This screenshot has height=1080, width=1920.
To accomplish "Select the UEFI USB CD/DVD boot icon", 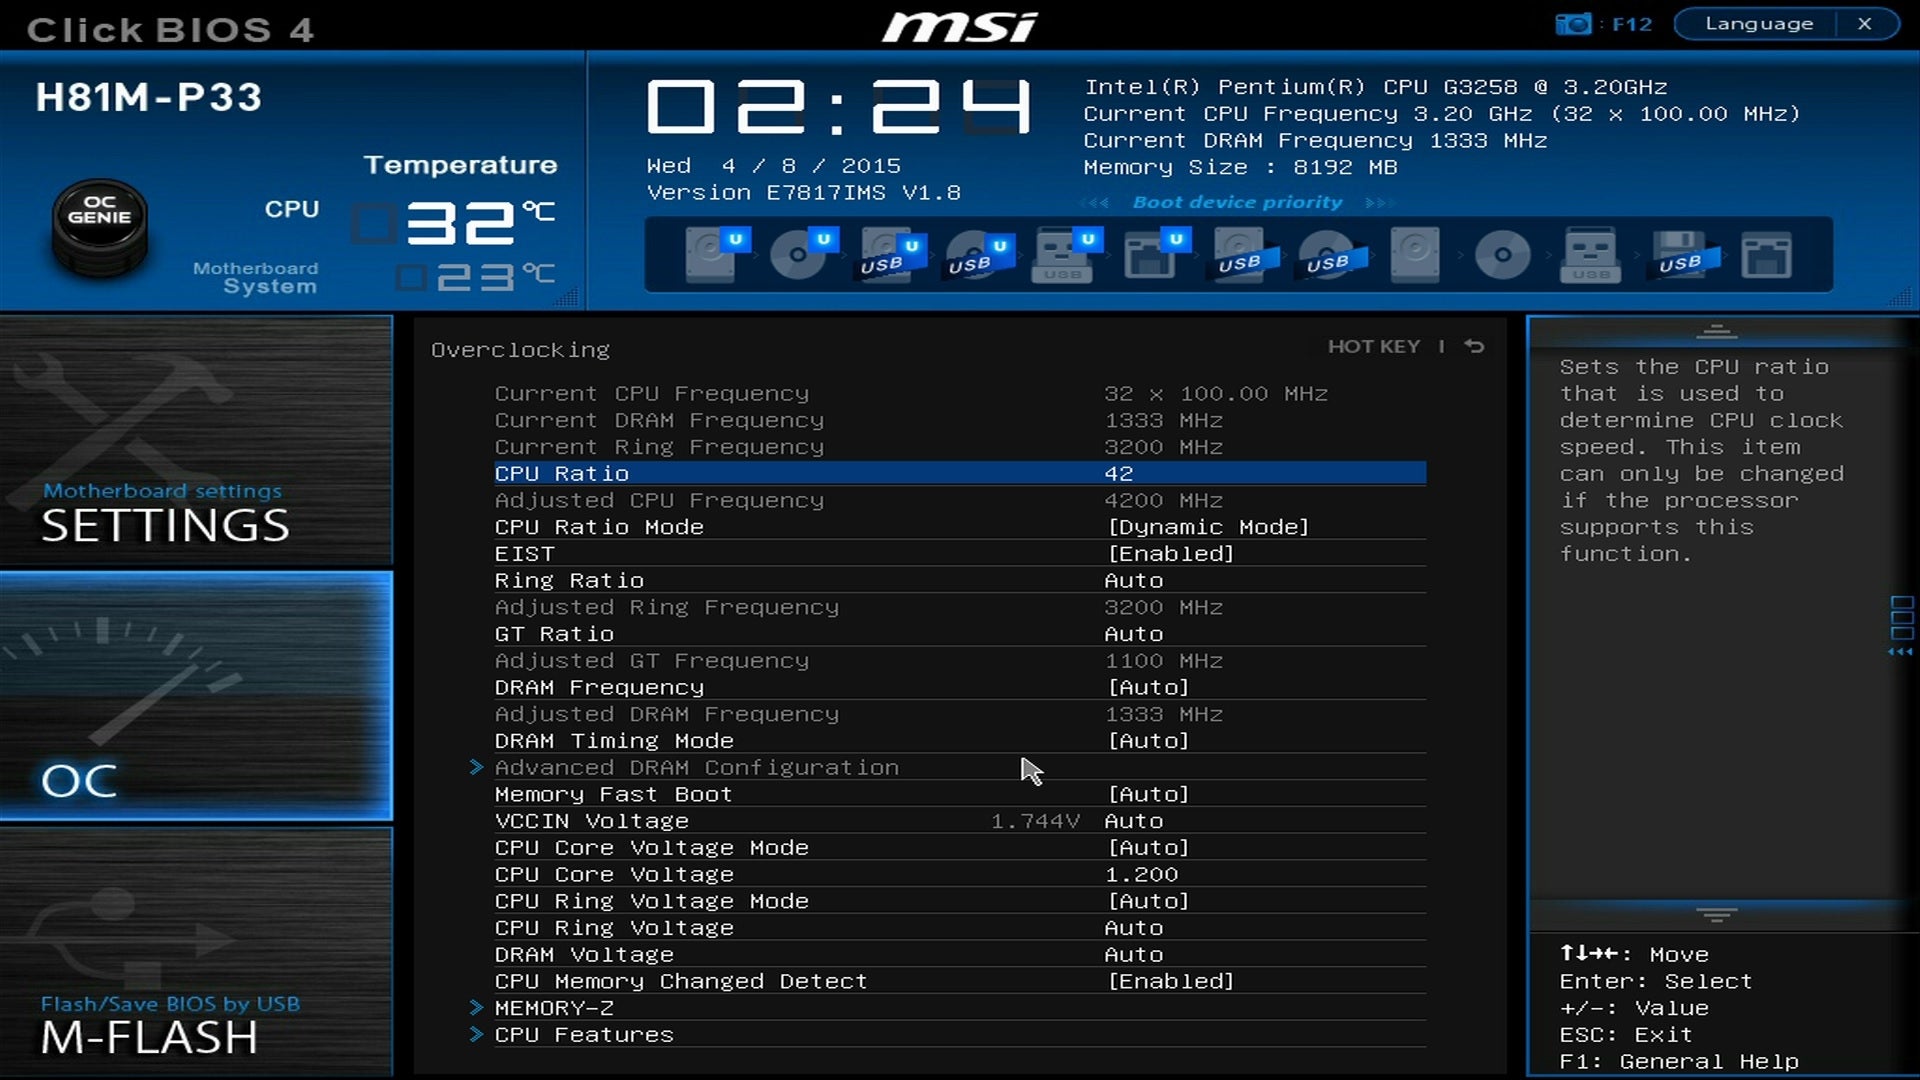I will click(980, 254).
